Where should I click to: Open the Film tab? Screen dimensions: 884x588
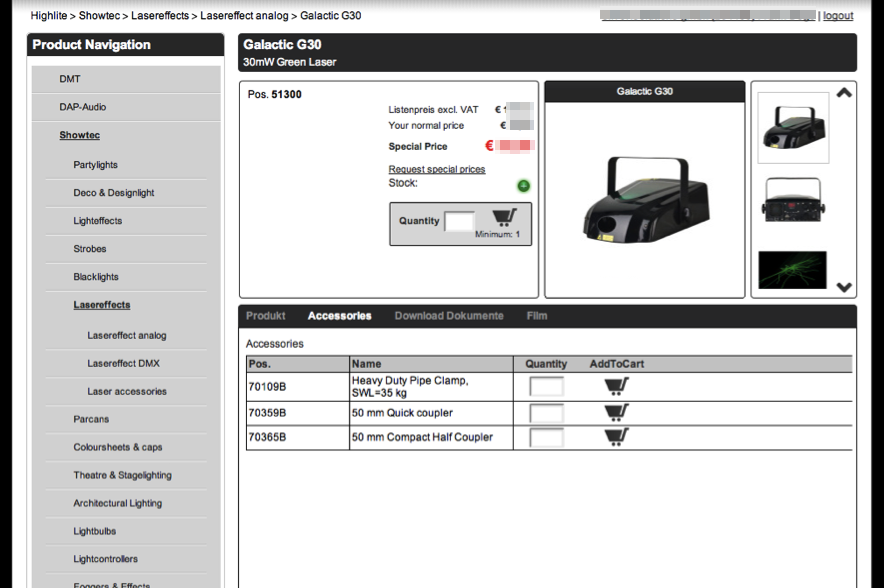click(537, 316)
